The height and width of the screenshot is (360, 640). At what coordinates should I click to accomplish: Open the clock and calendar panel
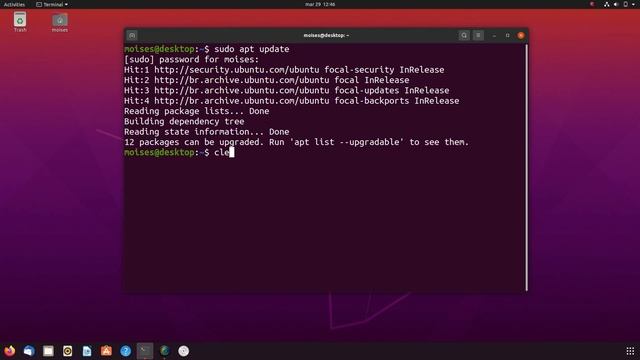[320, 4]
